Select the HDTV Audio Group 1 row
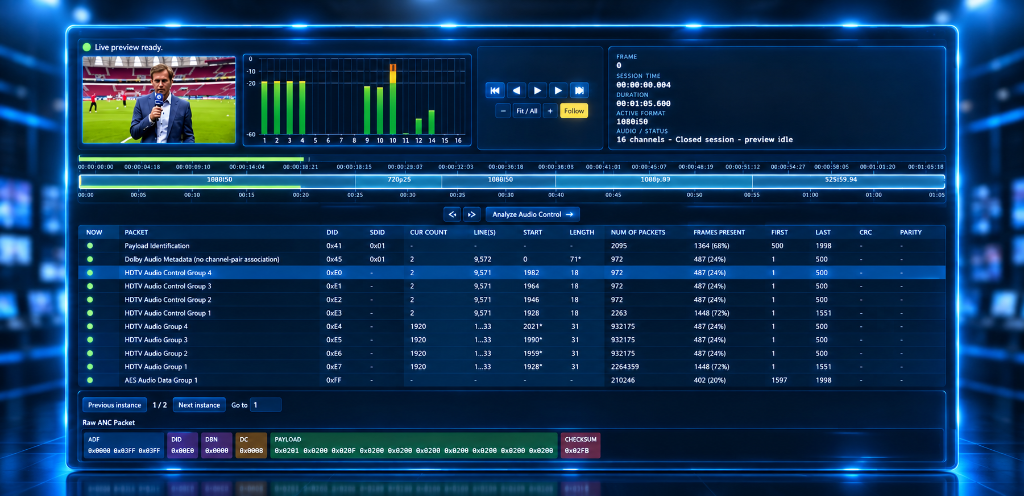Image resolution: width=1024 pixels, height=496 pixels. tap(512, 366)
